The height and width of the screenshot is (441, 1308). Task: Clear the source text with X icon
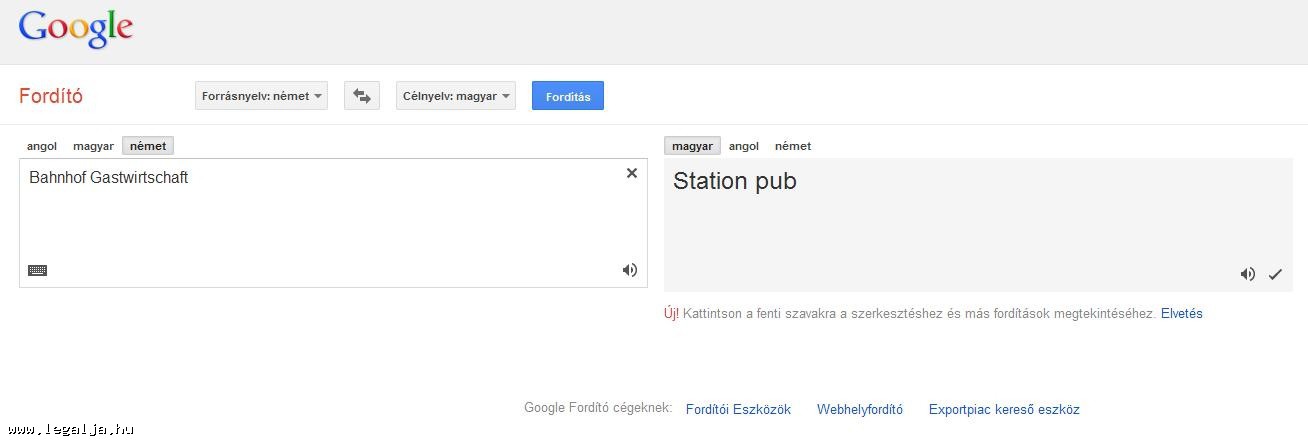coord(632,173)
